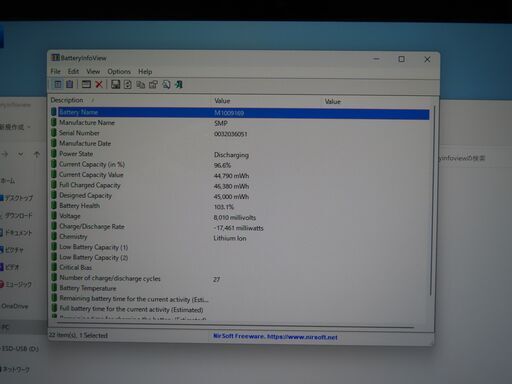Click the battery icon of the Battery Temperature row
512x384 pixels.
click(54, 288)
